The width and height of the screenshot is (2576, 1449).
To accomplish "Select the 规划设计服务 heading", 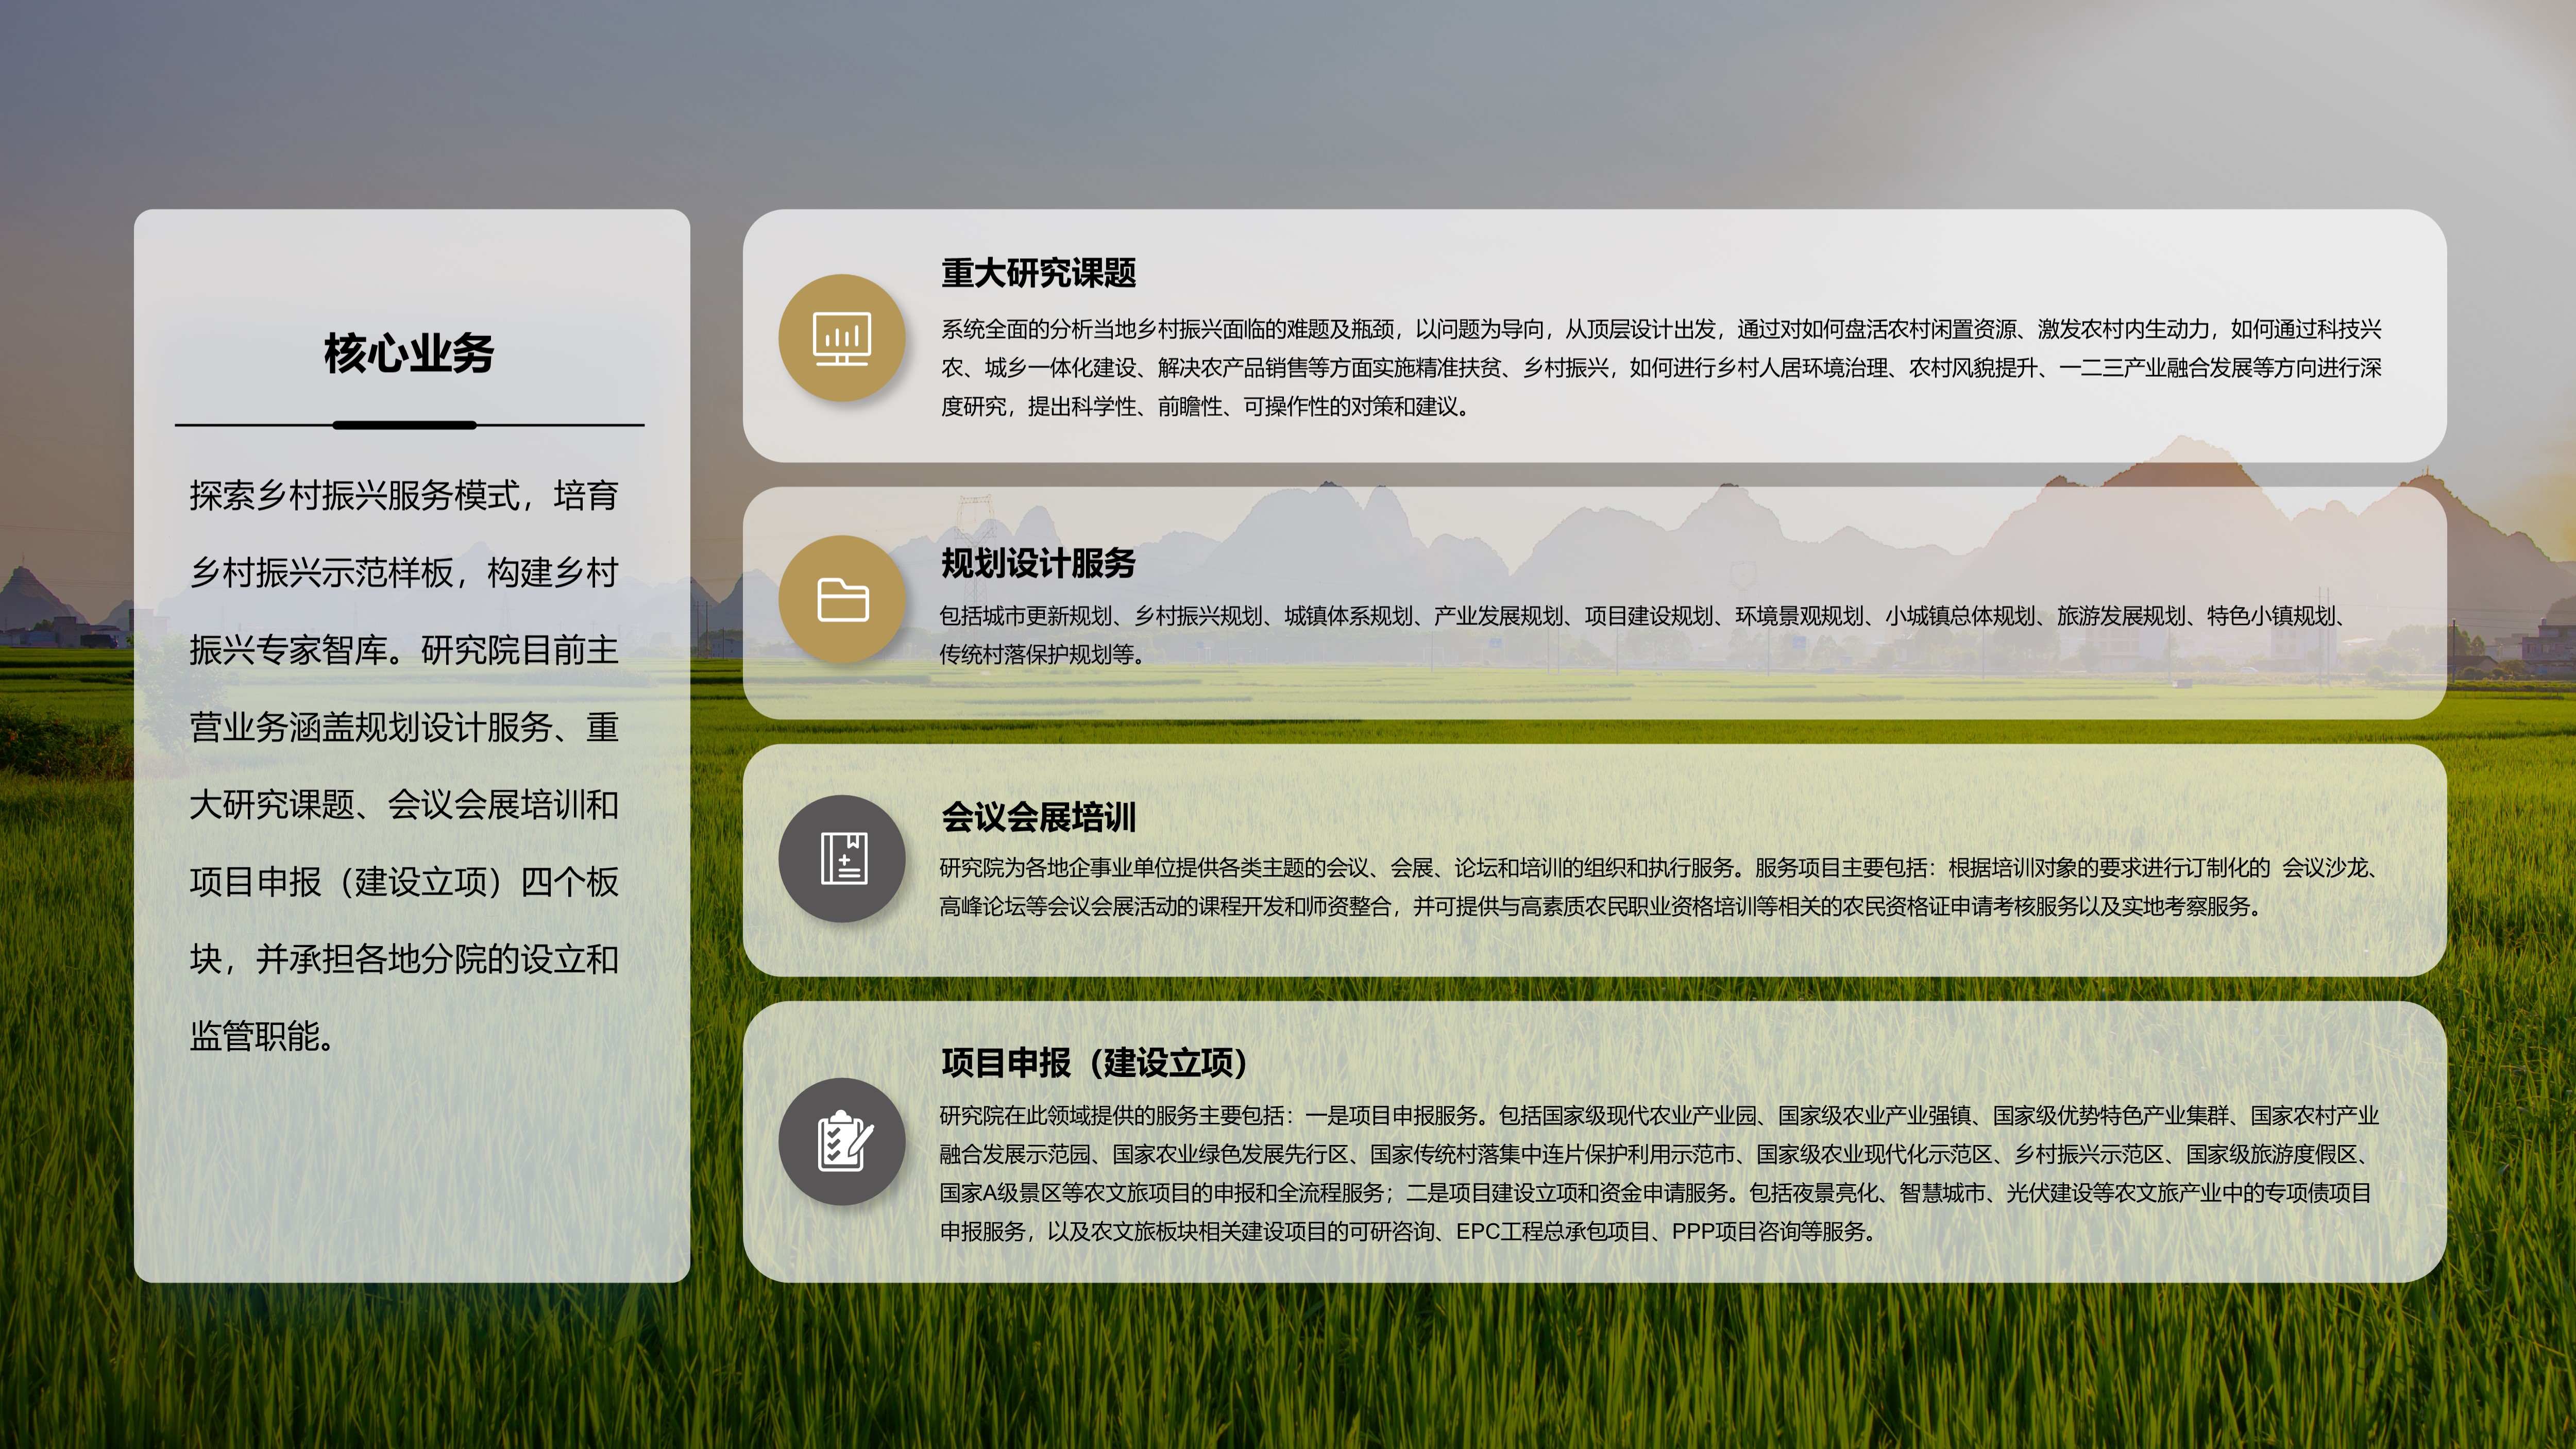I will tap(1038, 563).
